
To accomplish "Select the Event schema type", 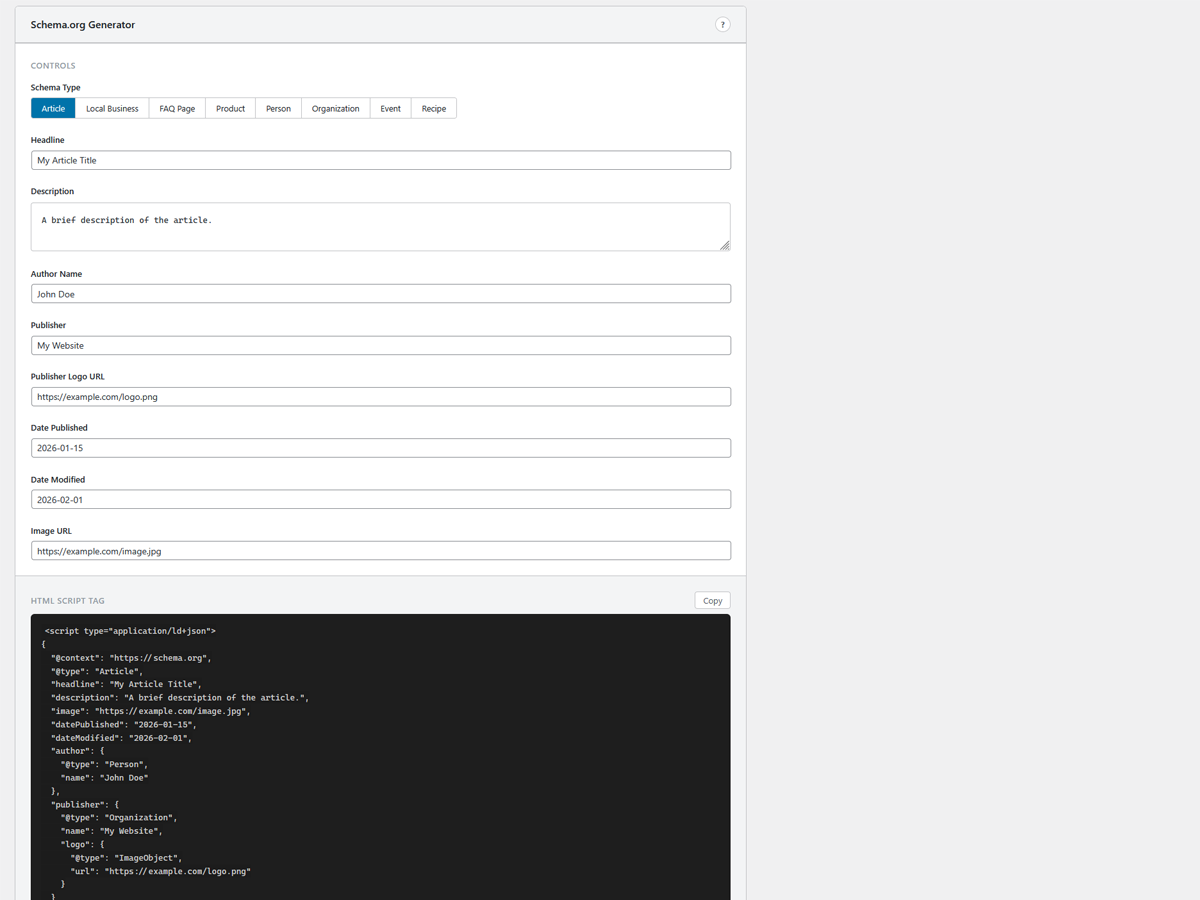I will point(390,108).
